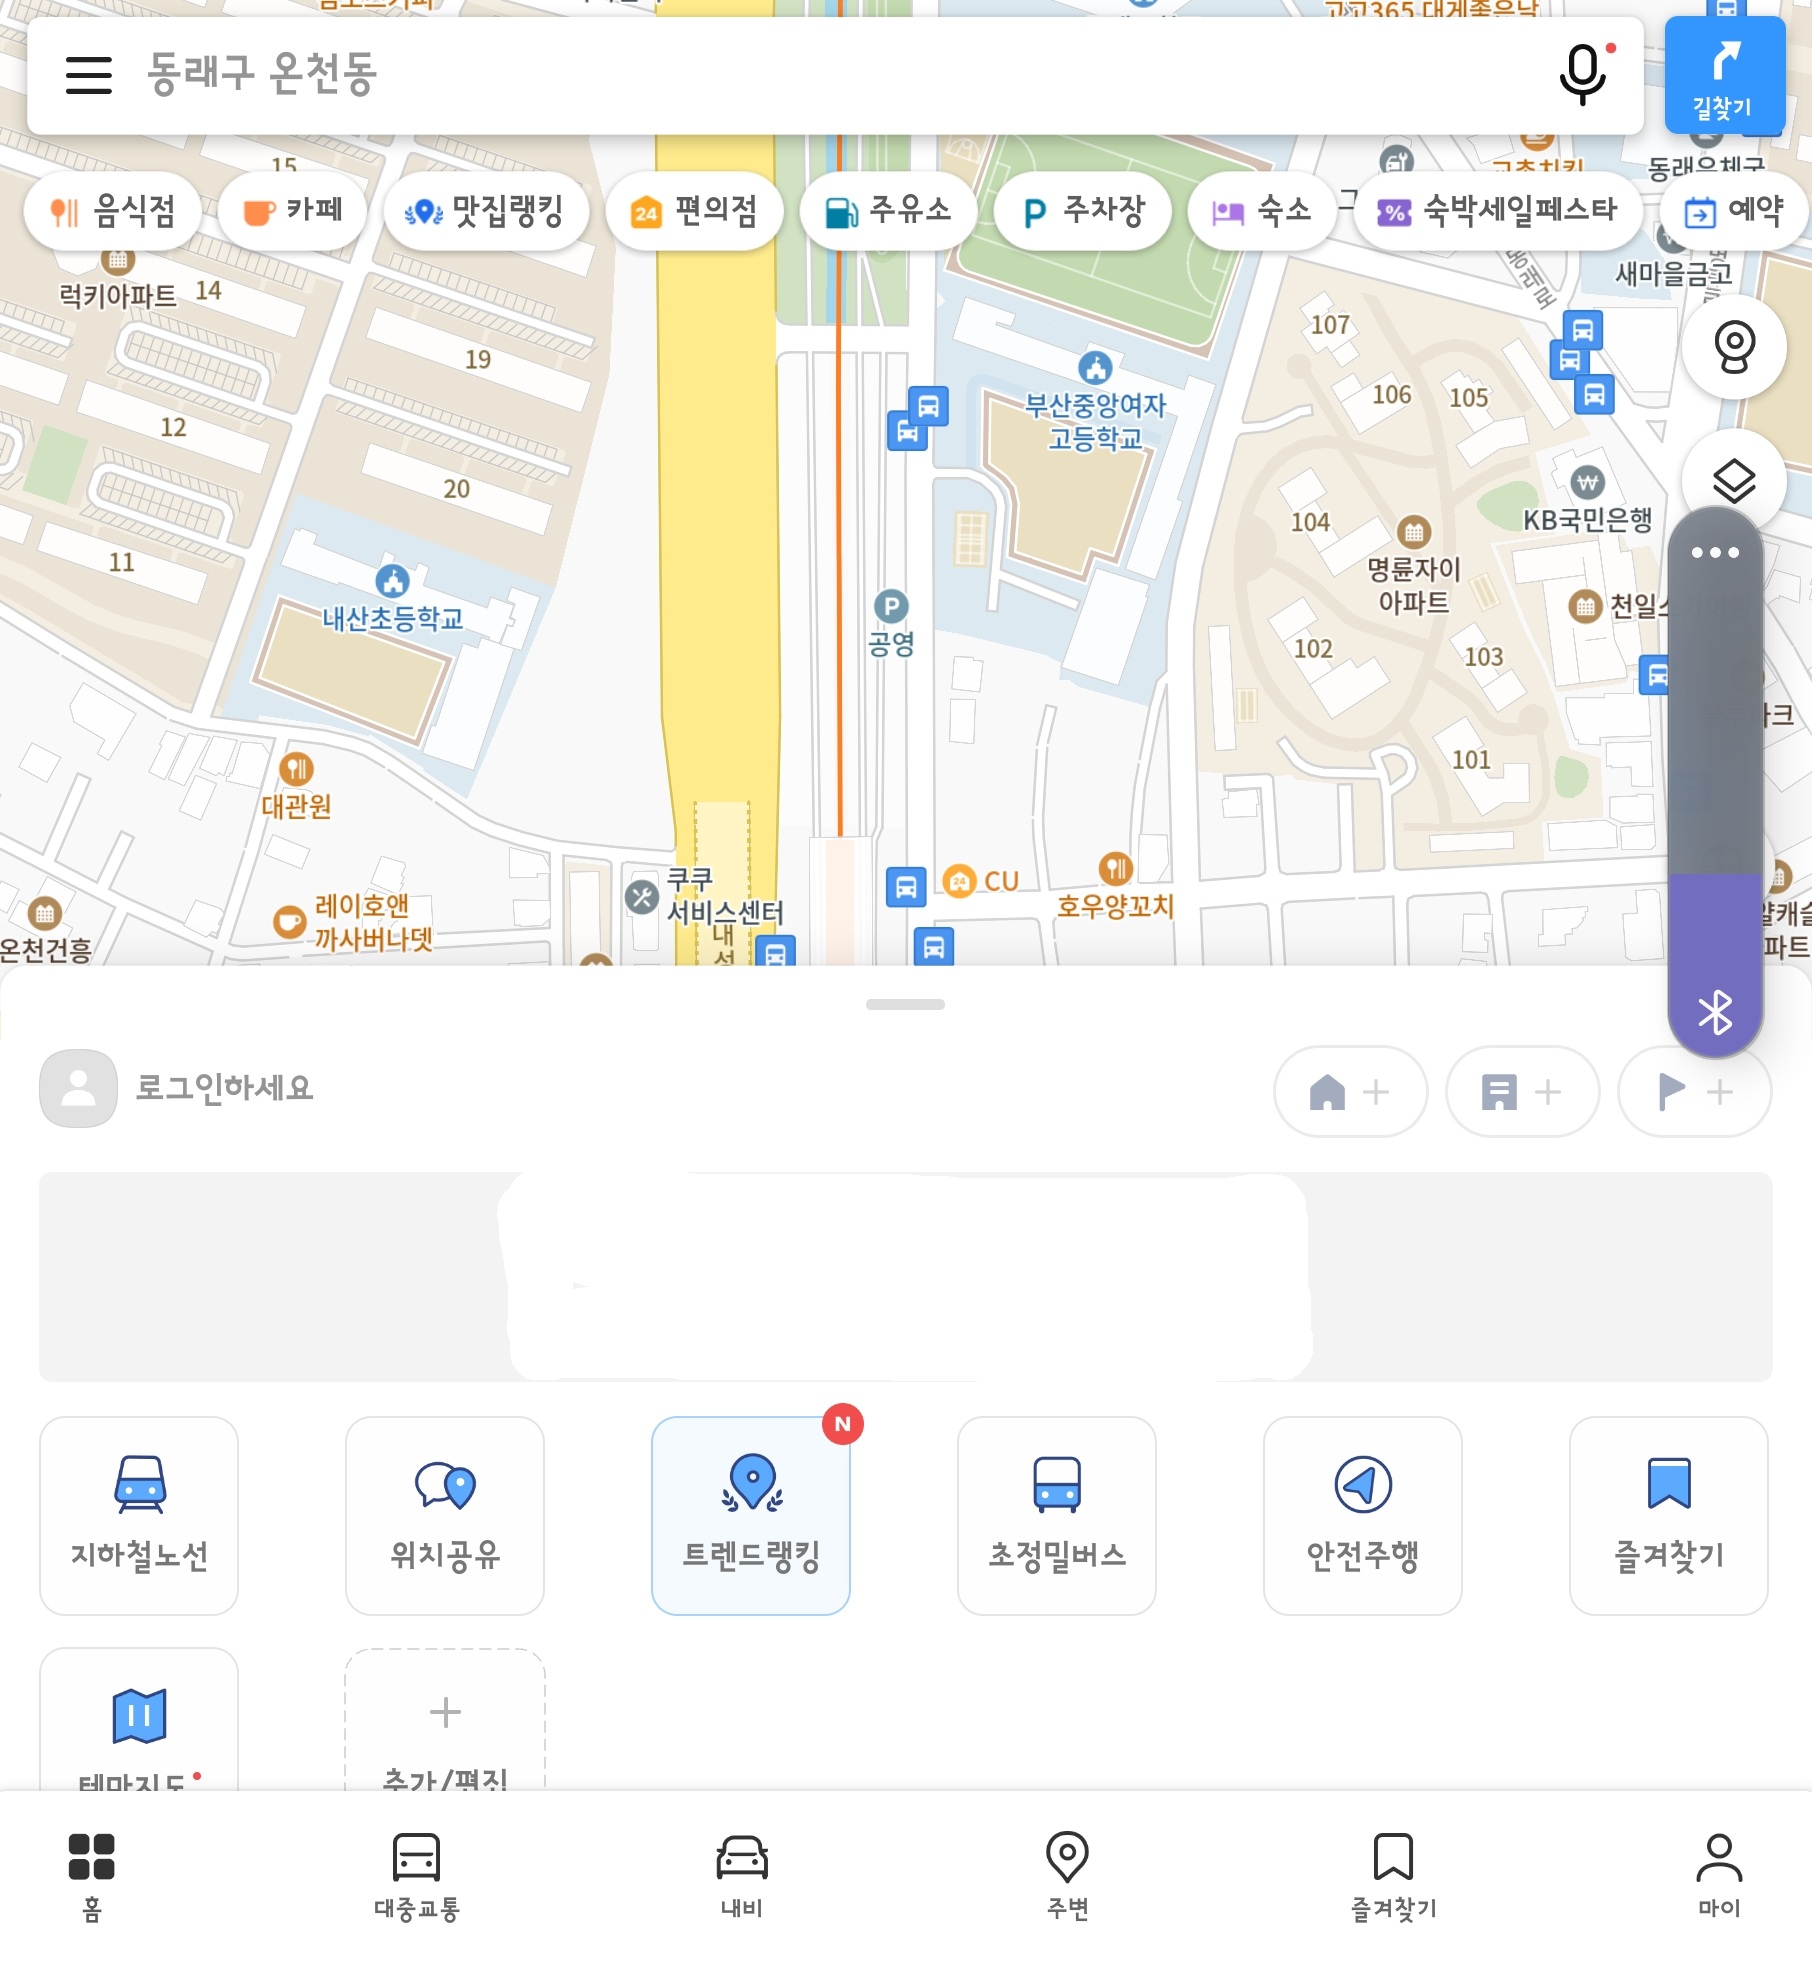The image size is (1812, 1970).
Task: Open 즐겨찾기 shortcut tile
Action: click(1669, 1515)
